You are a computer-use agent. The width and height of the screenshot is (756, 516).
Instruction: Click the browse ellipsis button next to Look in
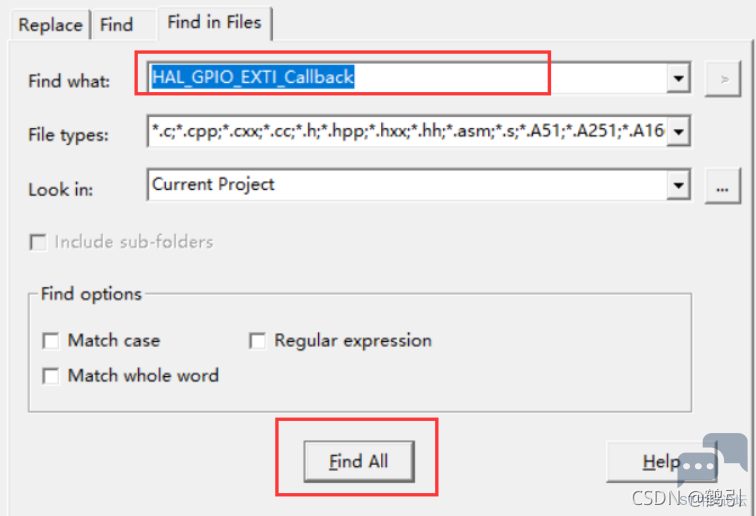tap(723, 186)
